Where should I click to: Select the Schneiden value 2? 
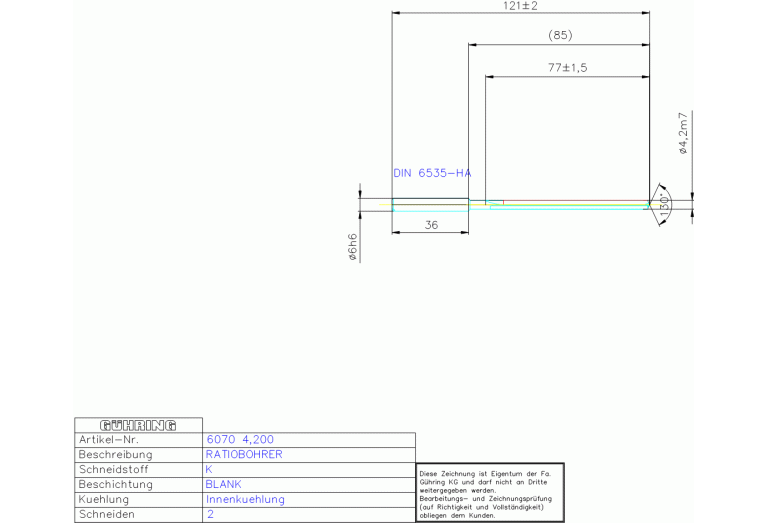pos(210,515)
